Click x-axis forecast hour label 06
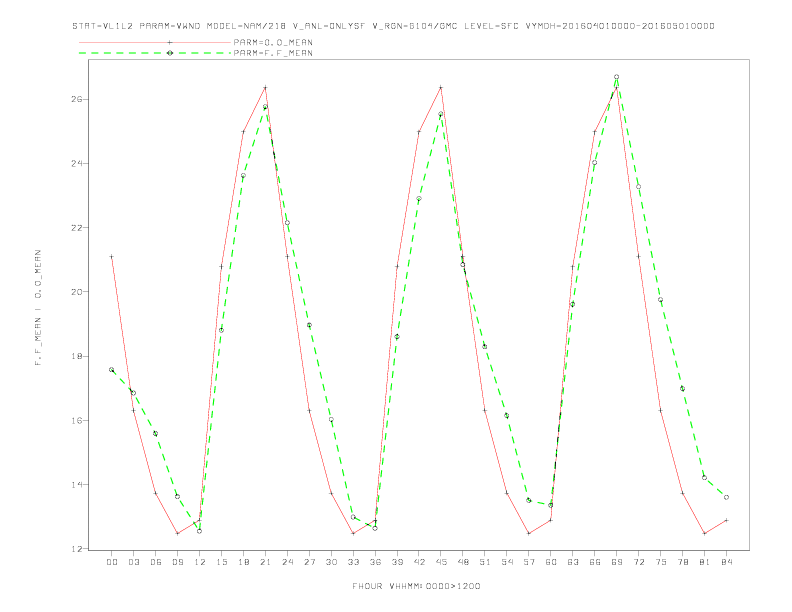This screenshot has height=612, width=792. (x=156, y=562)
